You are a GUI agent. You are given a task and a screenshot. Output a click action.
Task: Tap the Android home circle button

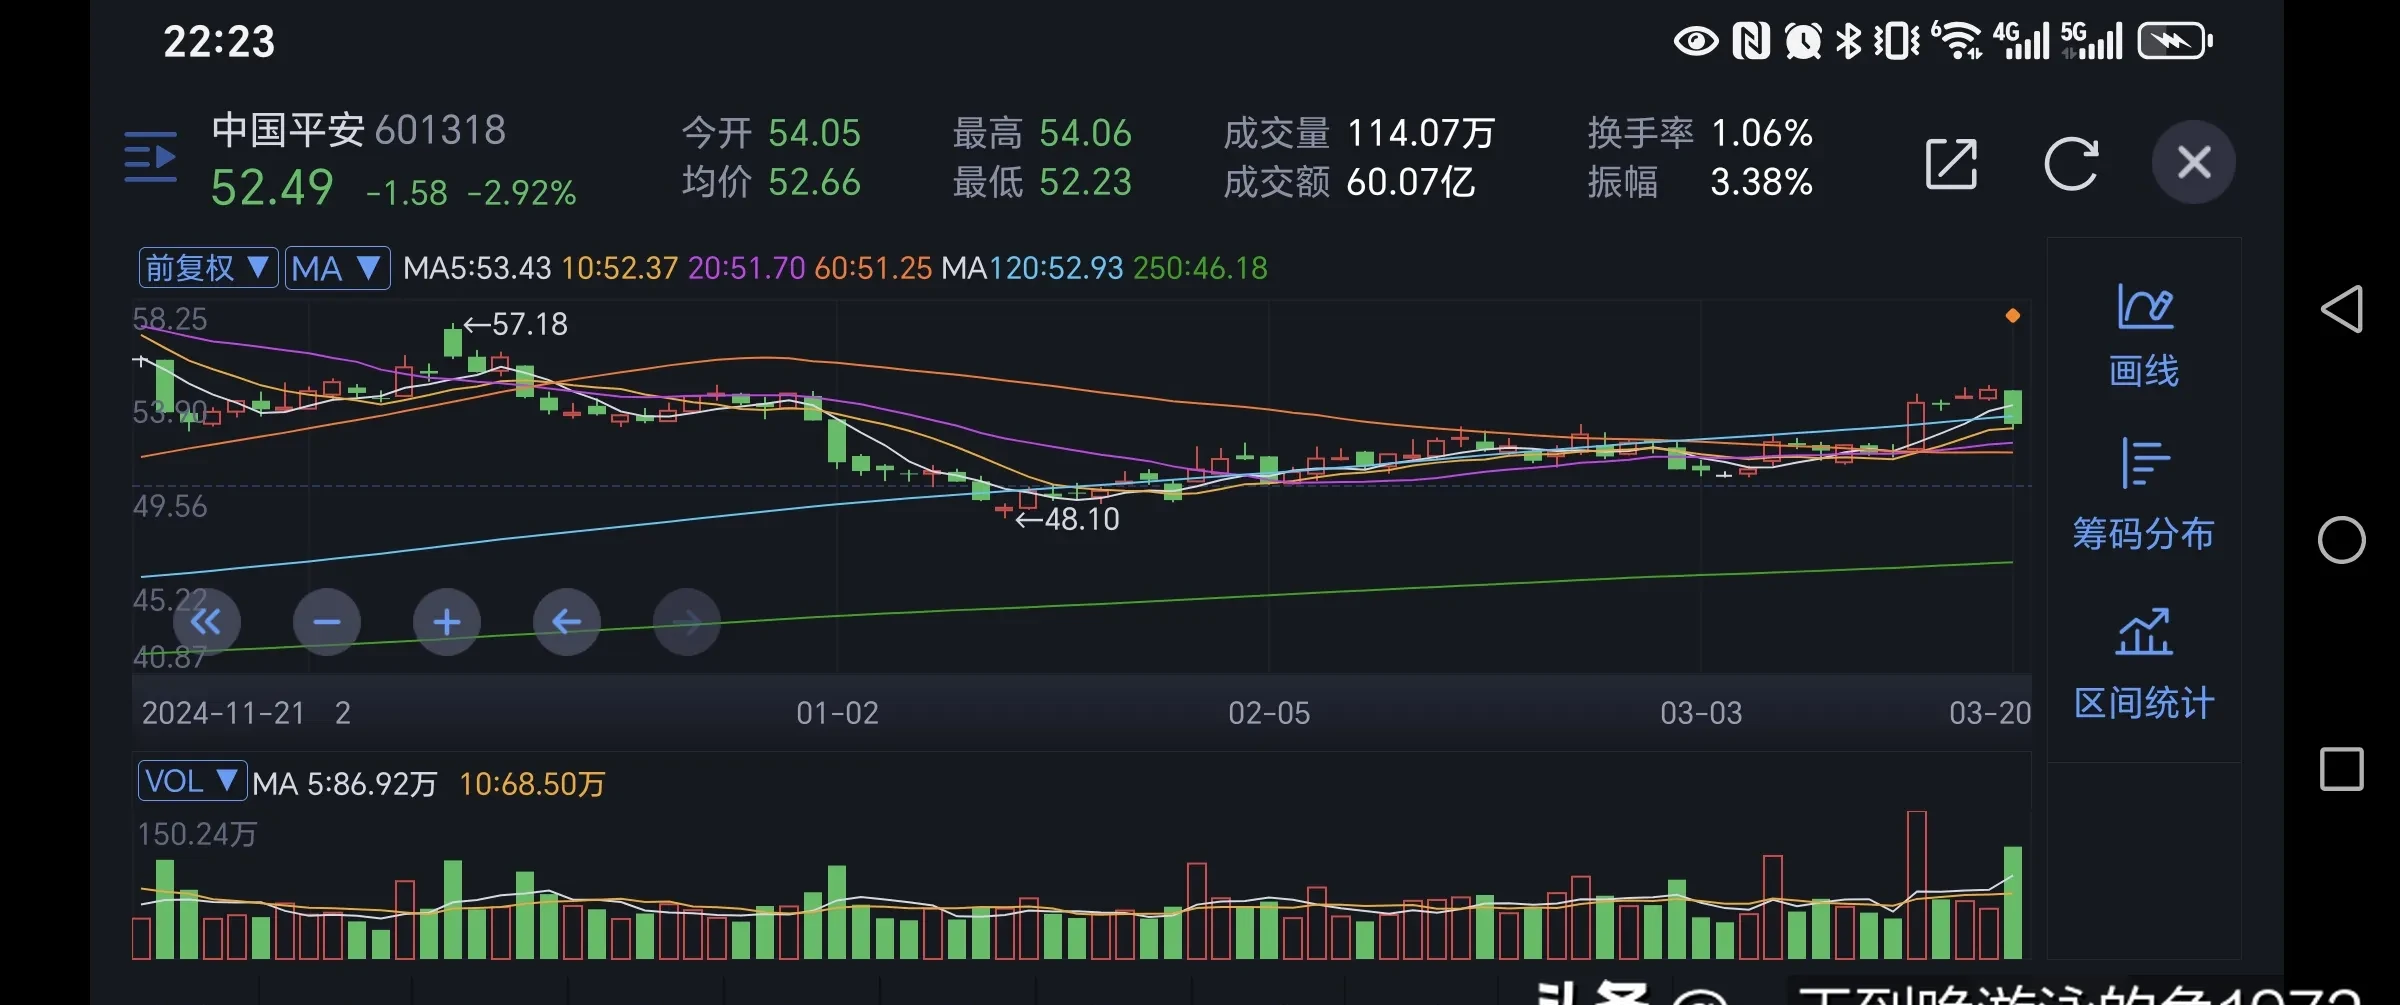[2341, 540]
